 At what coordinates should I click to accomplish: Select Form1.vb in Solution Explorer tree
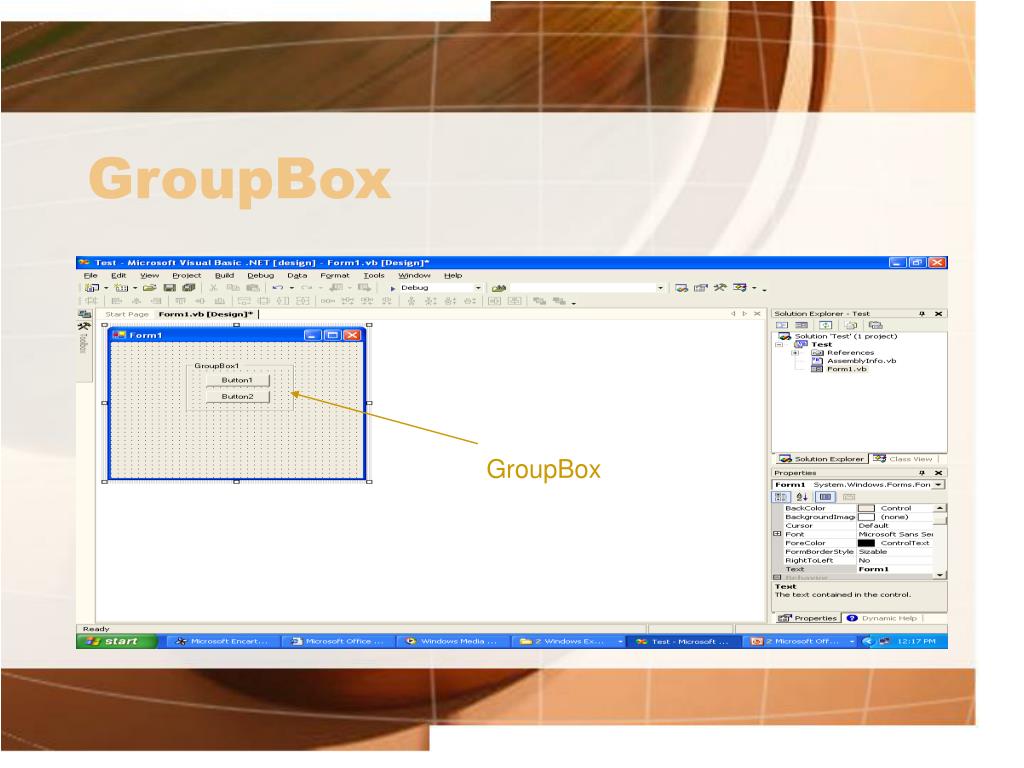click(x=846, y=369)
